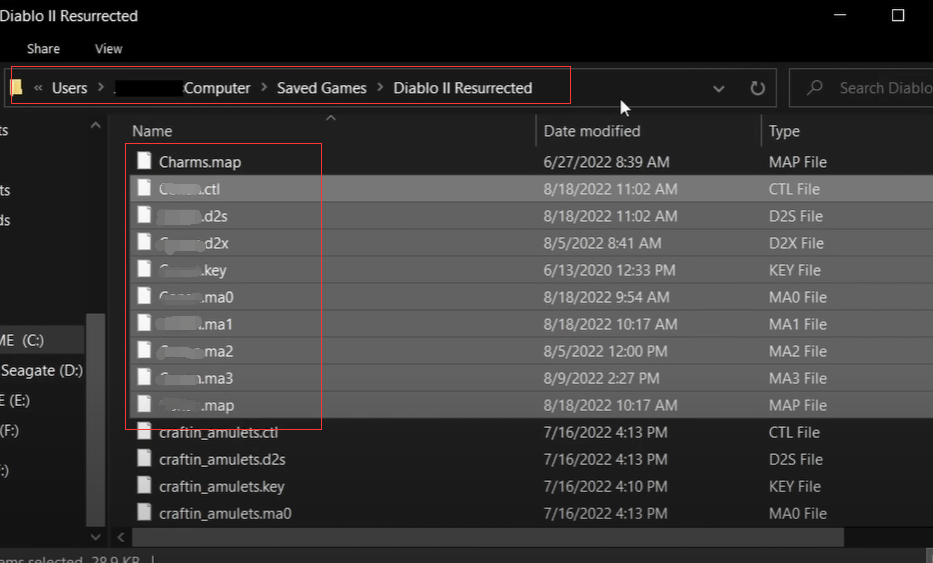The image size is (933, 563).
Task: Click the file icon of Charms.map
Action: (144, 161)
